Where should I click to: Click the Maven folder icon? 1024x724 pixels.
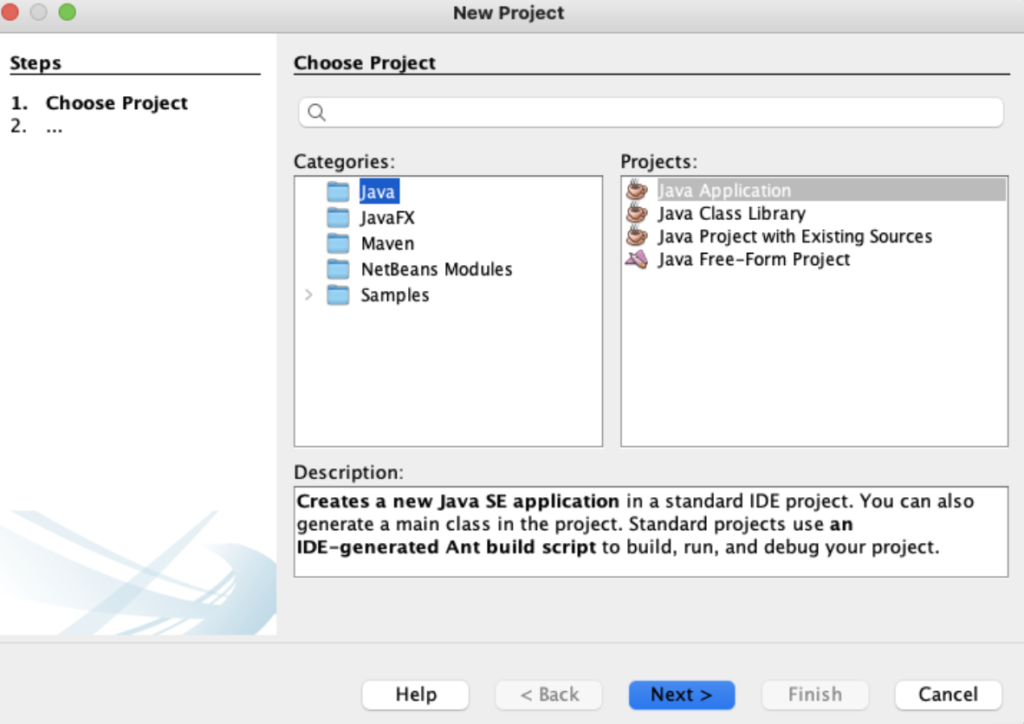click(338, 243)
